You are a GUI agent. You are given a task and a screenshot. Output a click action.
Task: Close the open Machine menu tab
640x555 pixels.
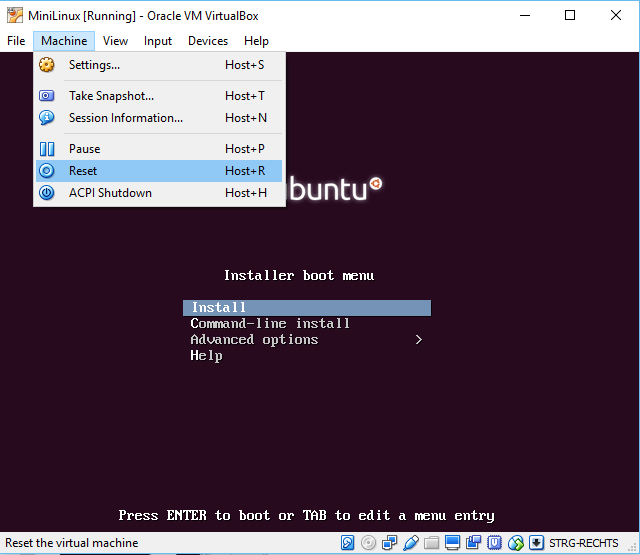coord(64,41)
